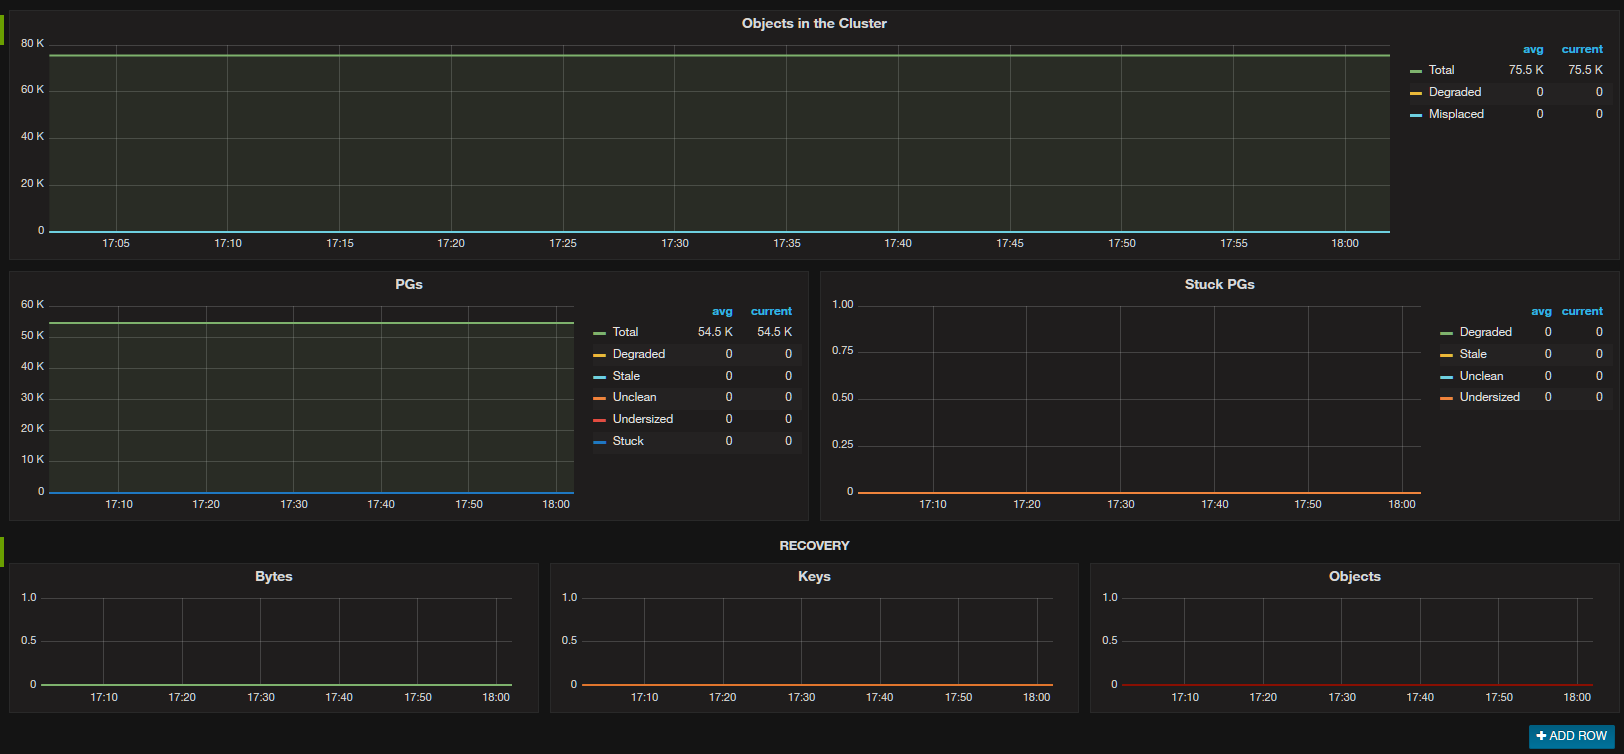Click the 75.5 K current value for Total objects

click(x=1585, y=70)
